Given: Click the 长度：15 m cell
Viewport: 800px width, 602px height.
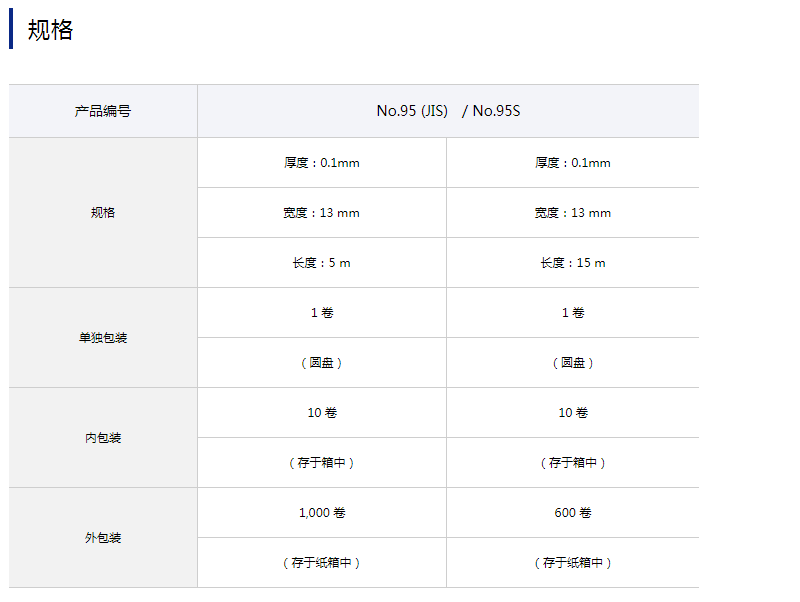Looking at the screenshot, I should click(573, 263).
